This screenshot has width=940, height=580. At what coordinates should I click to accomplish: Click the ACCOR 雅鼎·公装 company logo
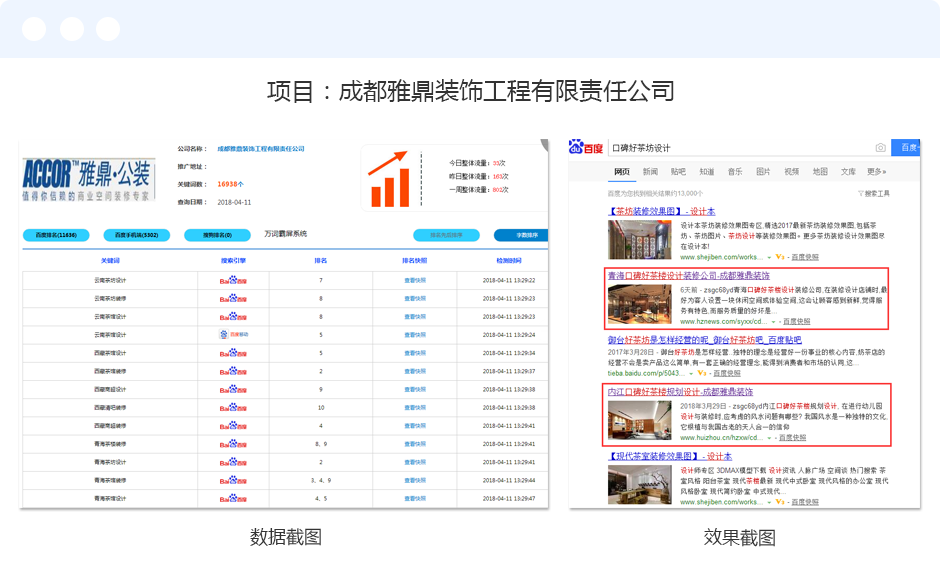tap(87, 177)
